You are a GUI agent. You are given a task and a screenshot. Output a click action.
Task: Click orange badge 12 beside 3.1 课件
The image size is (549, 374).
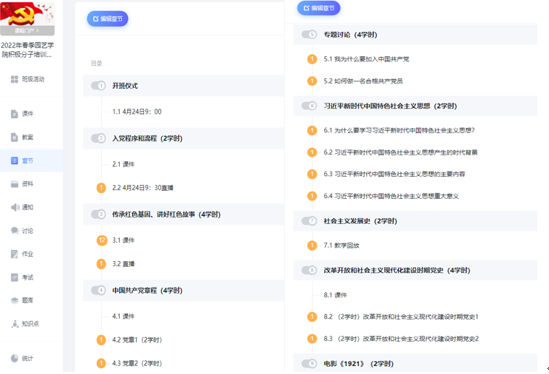tap(102, 240)
